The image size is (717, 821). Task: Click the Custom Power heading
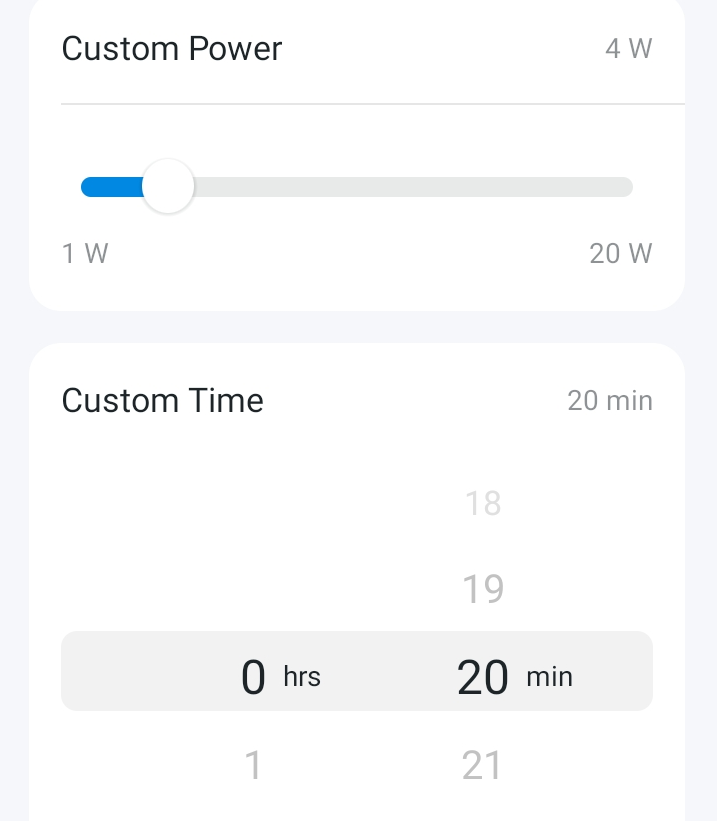coord(172,49)
